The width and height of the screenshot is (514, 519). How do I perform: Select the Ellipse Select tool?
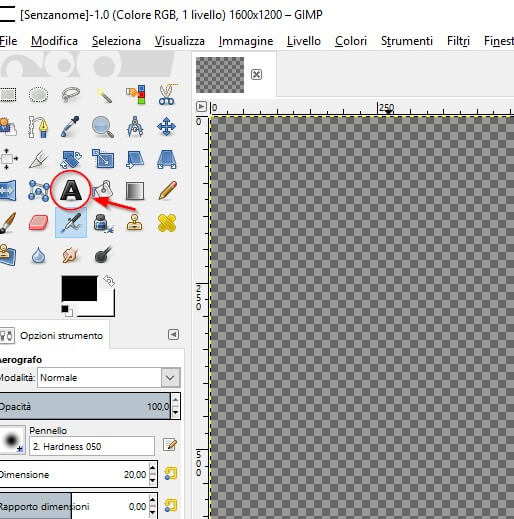click(x=38, y=95)
